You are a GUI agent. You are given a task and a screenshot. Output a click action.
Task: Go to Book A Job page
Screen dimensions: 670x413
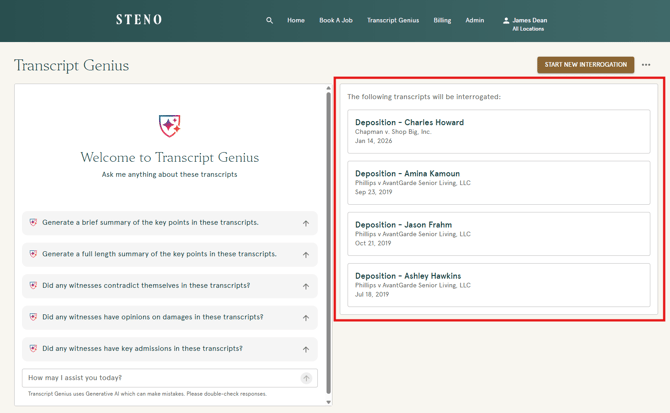pyautogui.click(x=336, y=20)
